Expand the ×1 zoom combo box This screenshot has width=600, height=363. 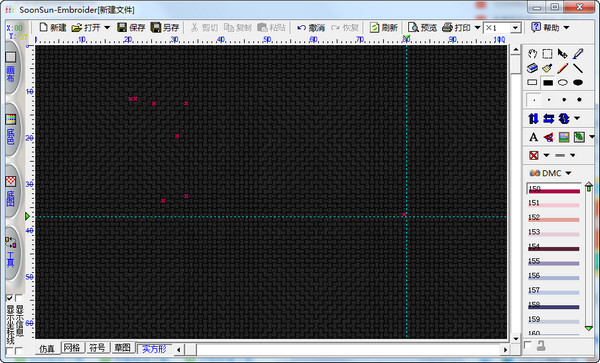coord(515,28)
